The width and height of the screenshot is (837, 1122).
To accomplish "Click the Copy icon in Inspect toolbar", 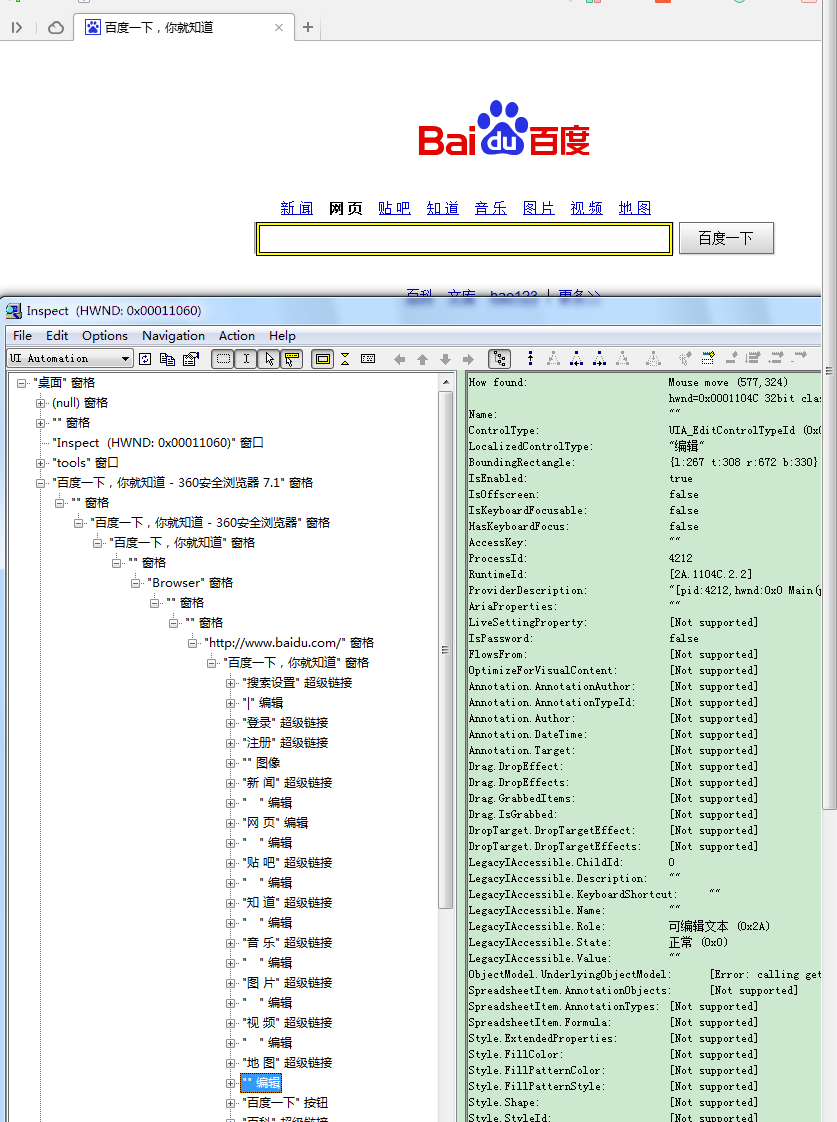I will click(x=167, y=359).
